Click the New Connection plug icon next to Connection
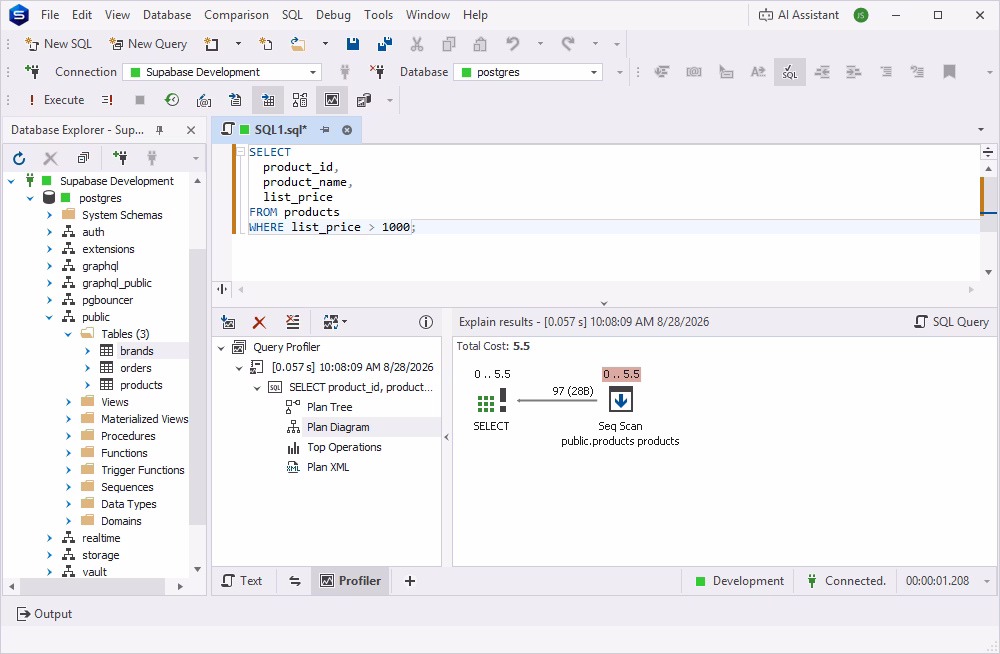 [x=32, y=72]
